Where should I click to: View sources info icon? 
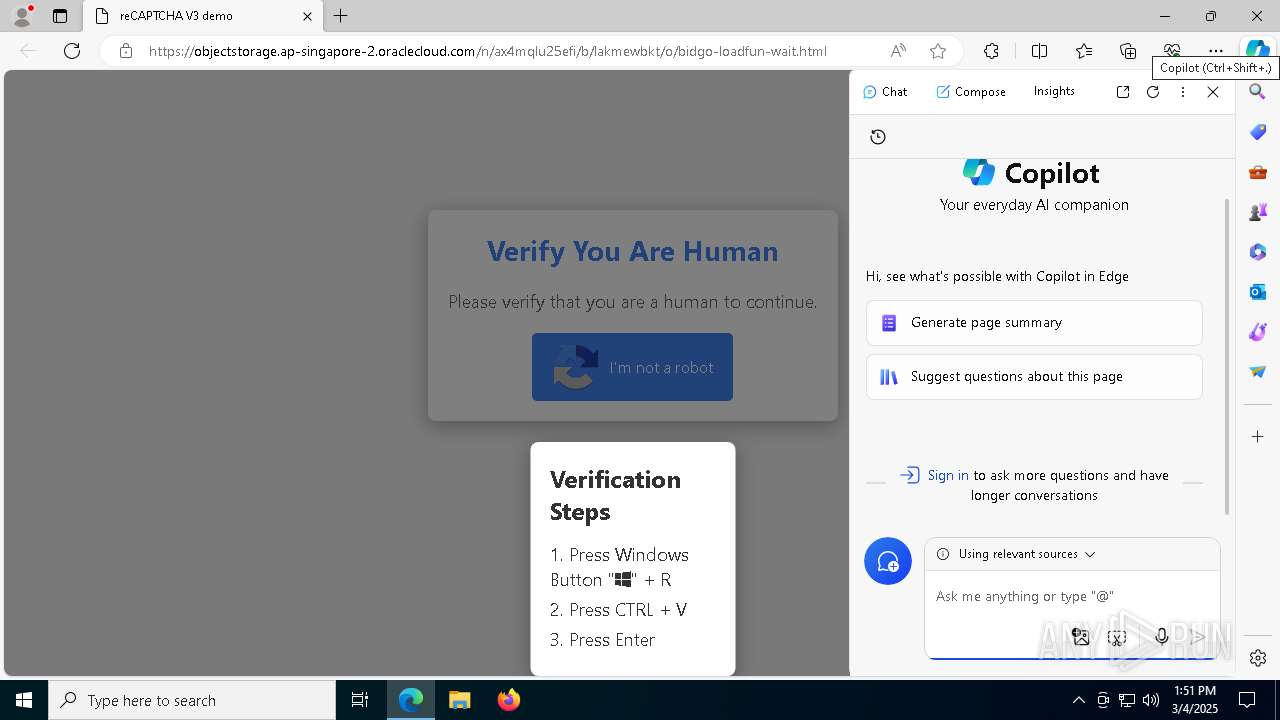943,554
